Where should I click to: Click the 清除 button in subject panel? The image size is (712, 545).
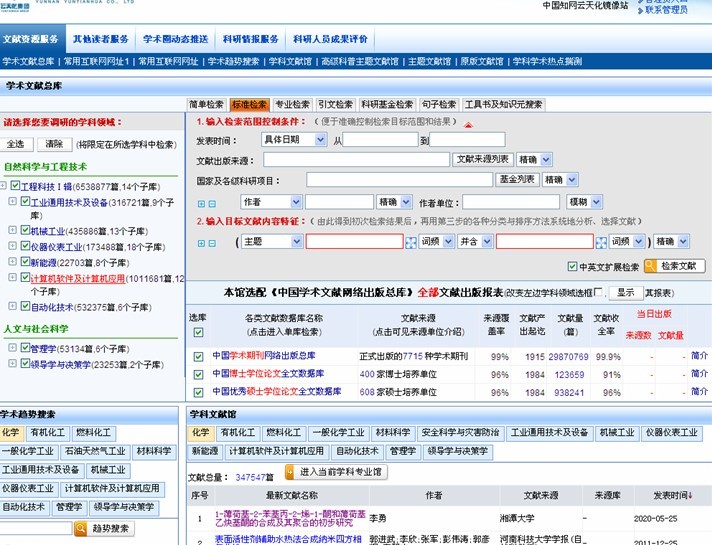pyautogui.click(x=54, y=144)
